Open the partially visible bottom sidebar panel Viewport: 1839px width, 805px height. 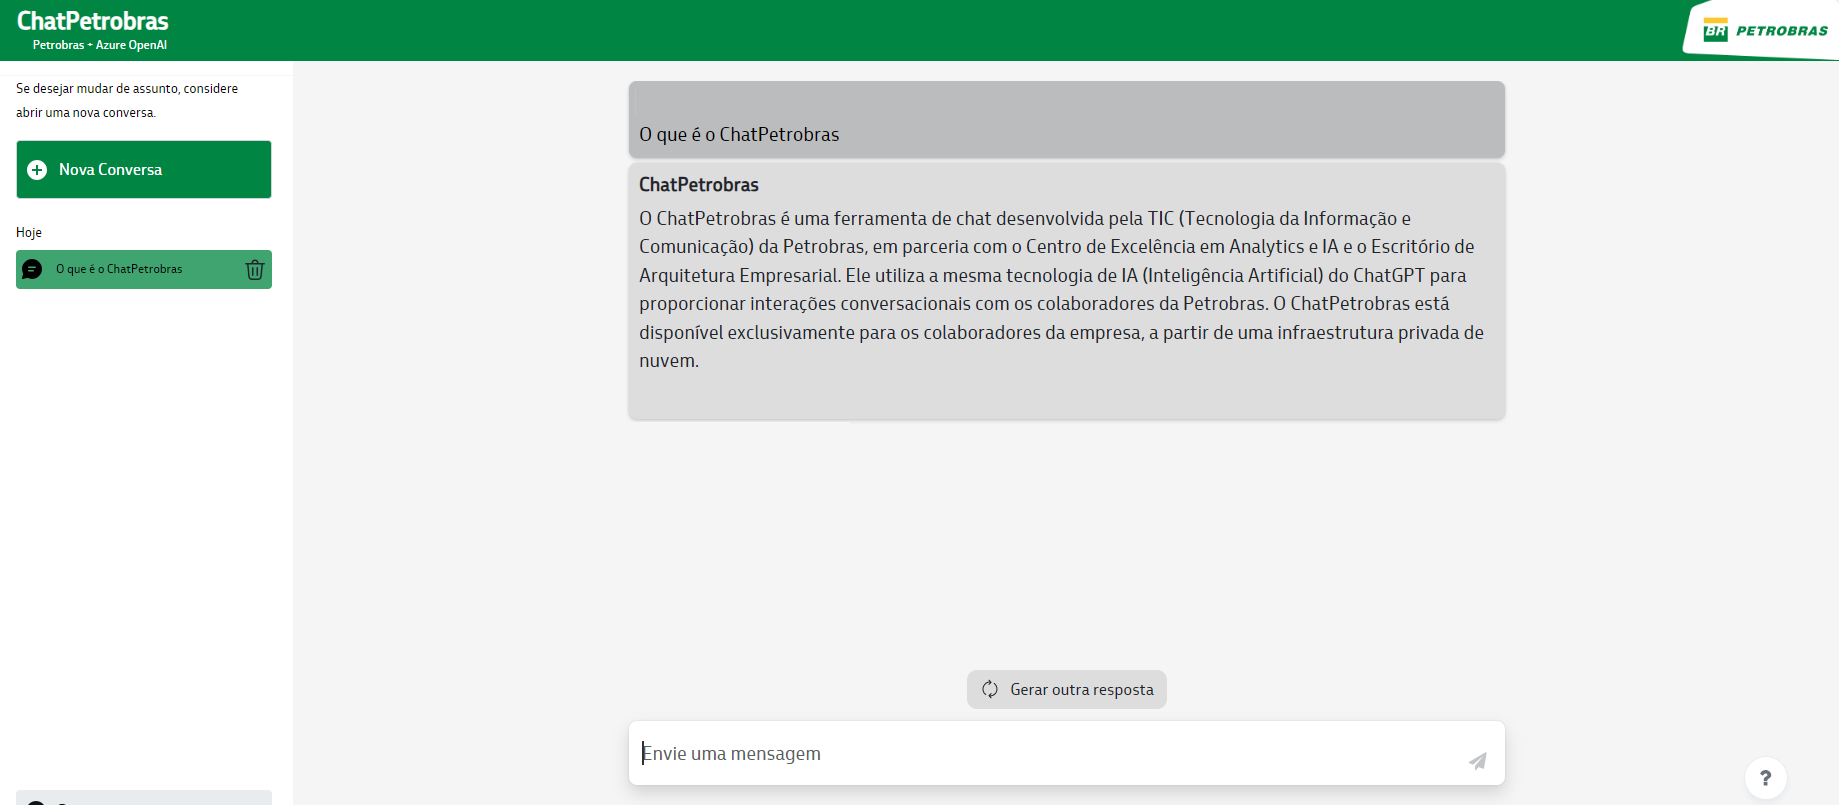click(144, 798)
